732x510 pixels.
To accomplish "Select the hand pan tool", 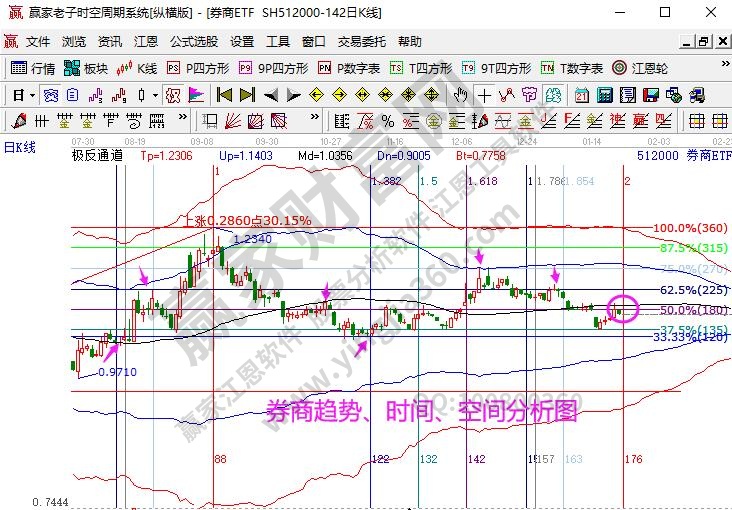I will [460, 95].
